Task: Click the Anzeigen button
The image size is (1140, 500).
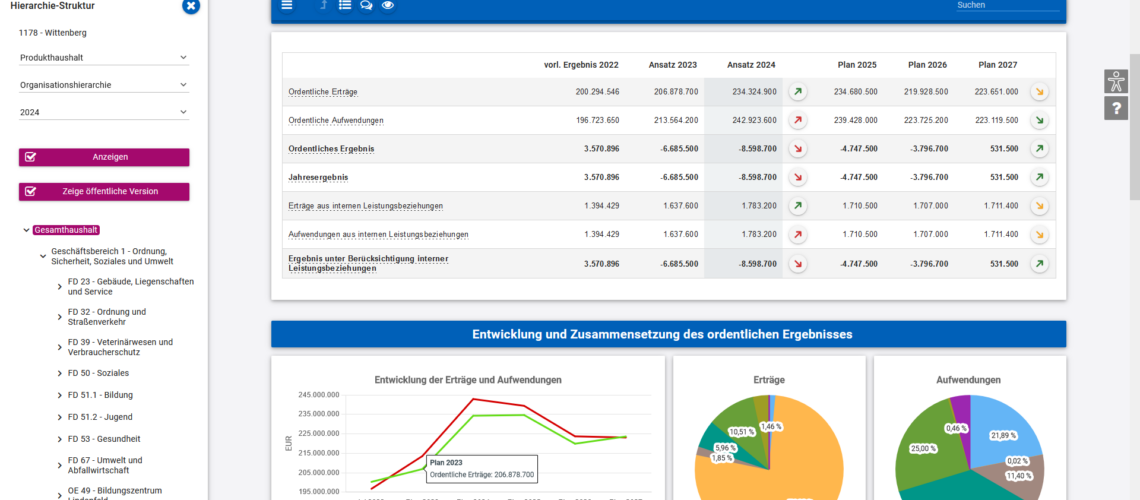Action: click(x=104, y=157)
